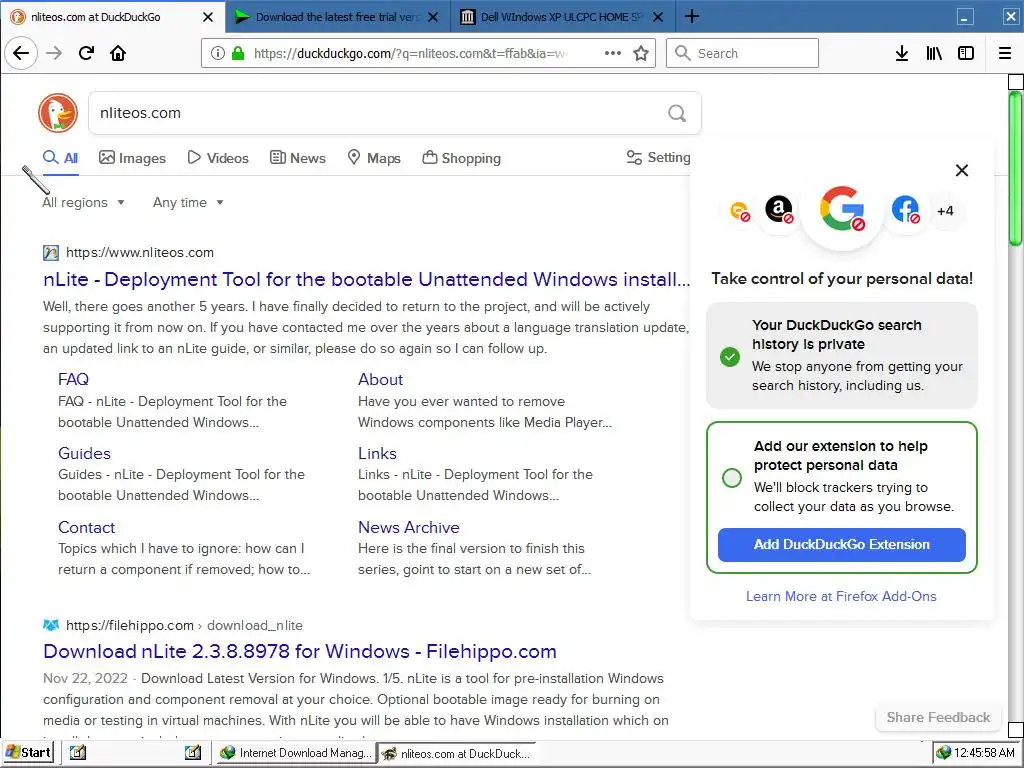Click Add DuckDuckGo Extension button

click(x=842, y=545)
